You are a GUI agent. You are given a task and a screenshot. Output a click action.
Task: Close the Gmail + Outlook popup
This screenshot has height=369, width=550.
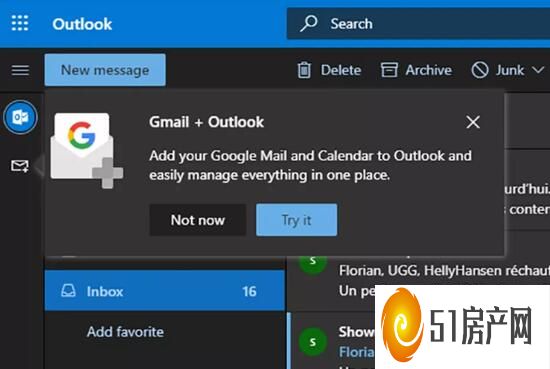pyautogui.click(x=473, y=122)
